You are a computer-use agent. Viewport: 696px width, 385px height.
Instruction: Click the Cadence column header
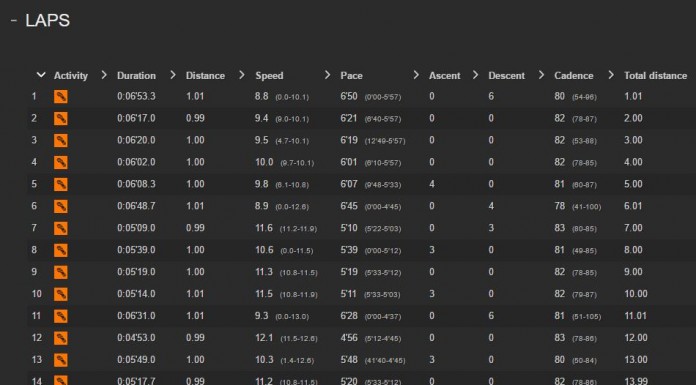573,75
